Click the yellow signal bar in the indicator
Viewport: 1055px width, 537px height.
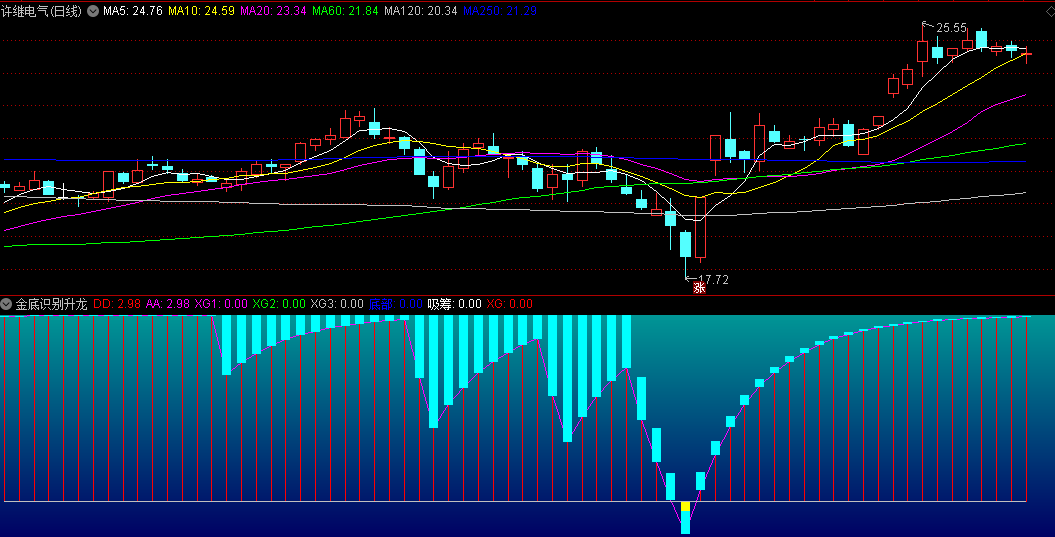pyautogui.click(x=685, y=507)
